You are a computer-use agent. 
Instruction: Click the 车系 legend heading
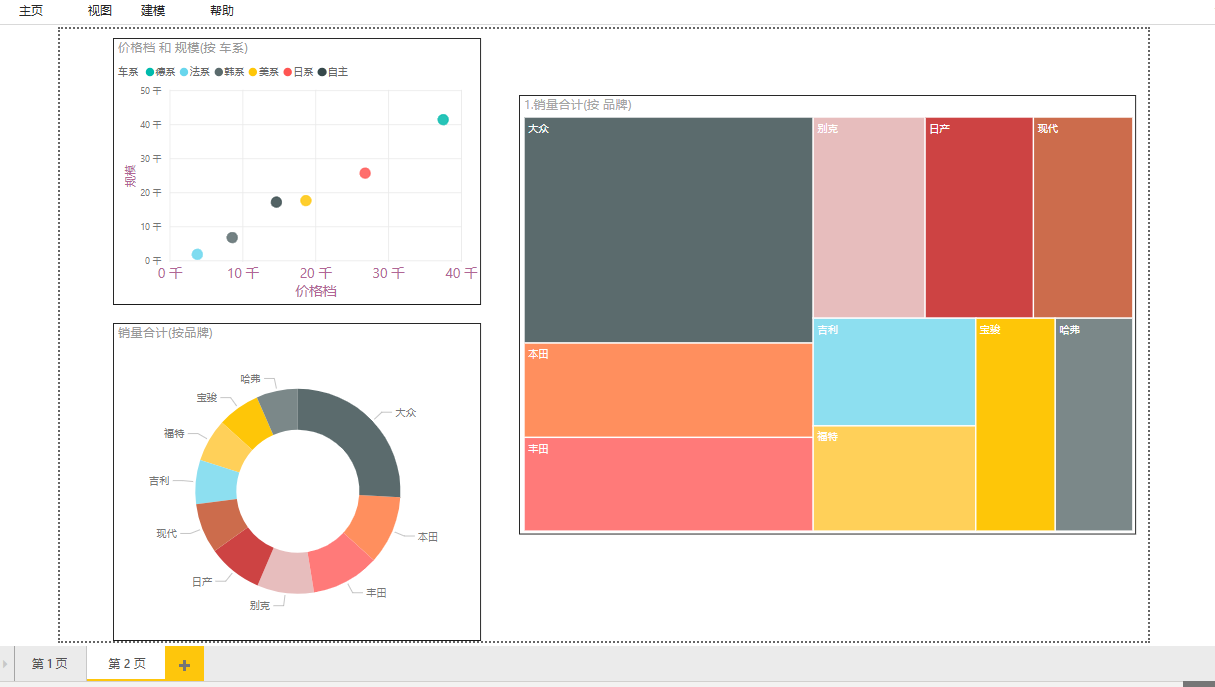pos(128,72)
